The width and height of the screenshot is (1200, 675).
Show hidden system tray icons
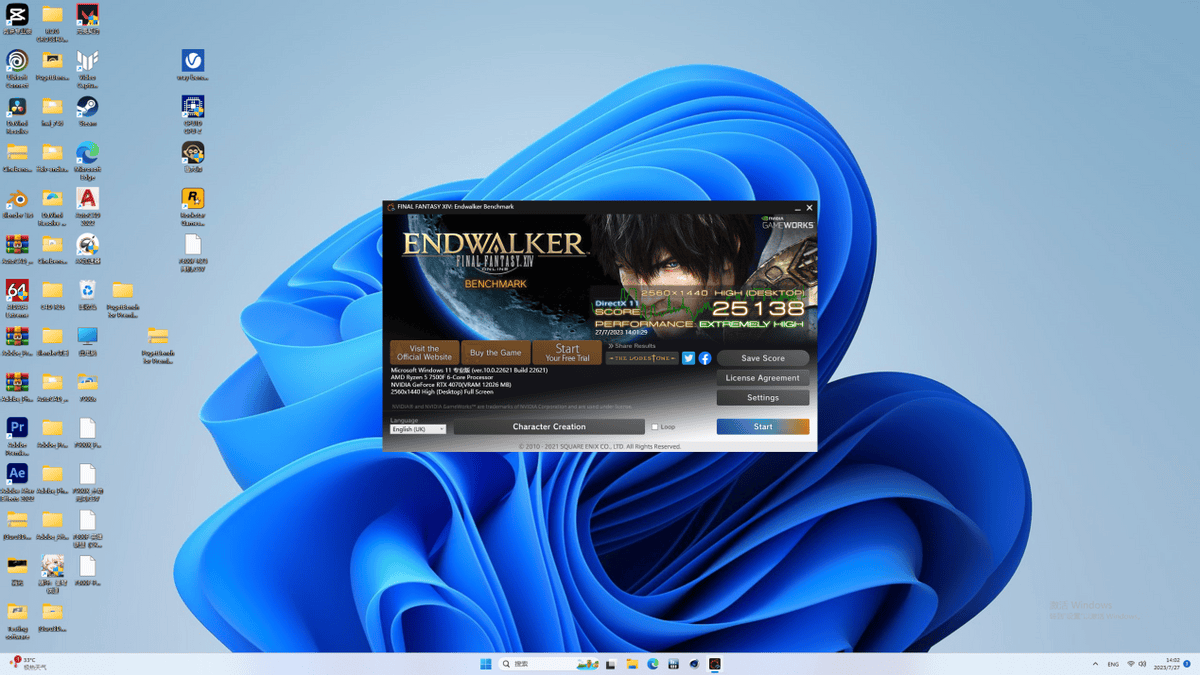(1095, 664)
